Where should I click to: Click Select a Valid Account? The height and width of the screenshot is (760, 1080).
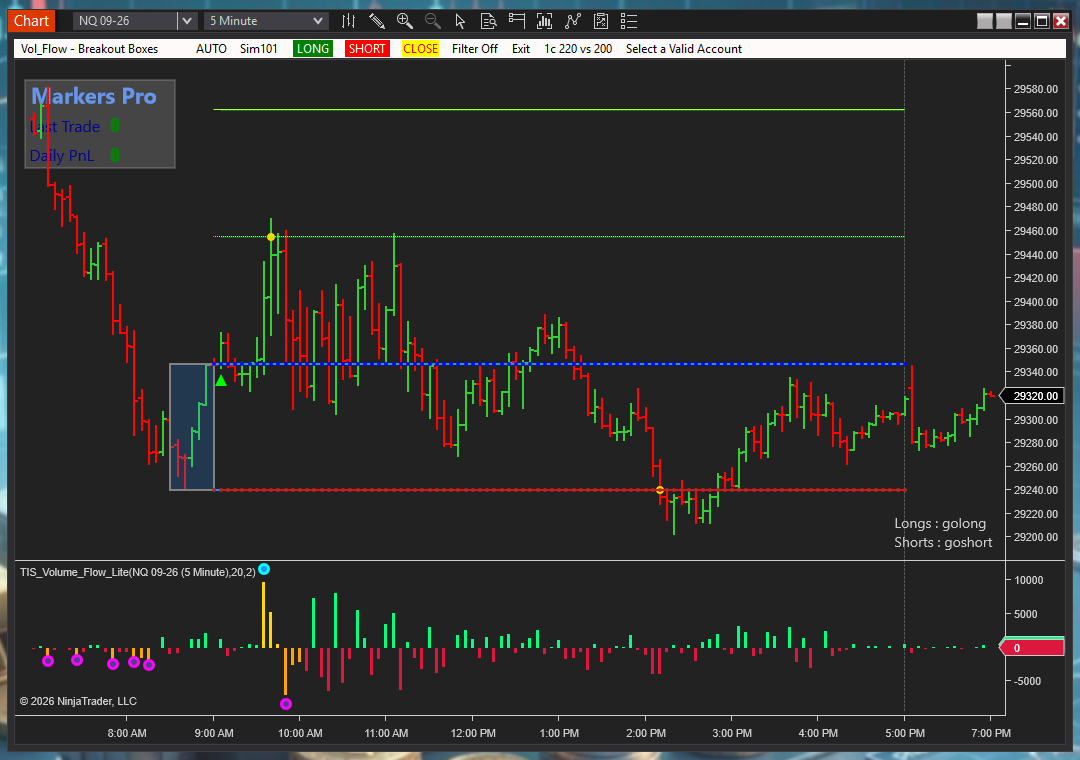(683, 49)
